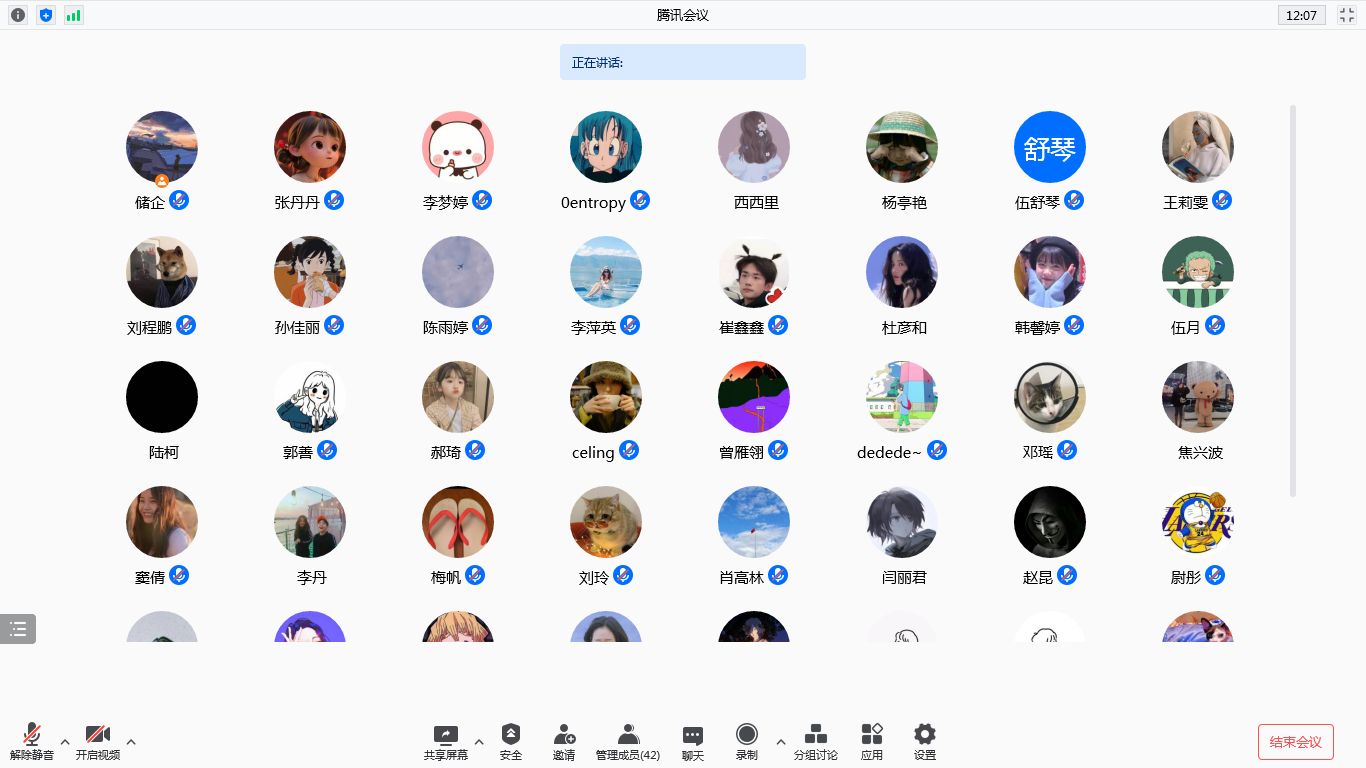
Task: Click the participant grid vertical scrollbar
Action: [1293, 300]
